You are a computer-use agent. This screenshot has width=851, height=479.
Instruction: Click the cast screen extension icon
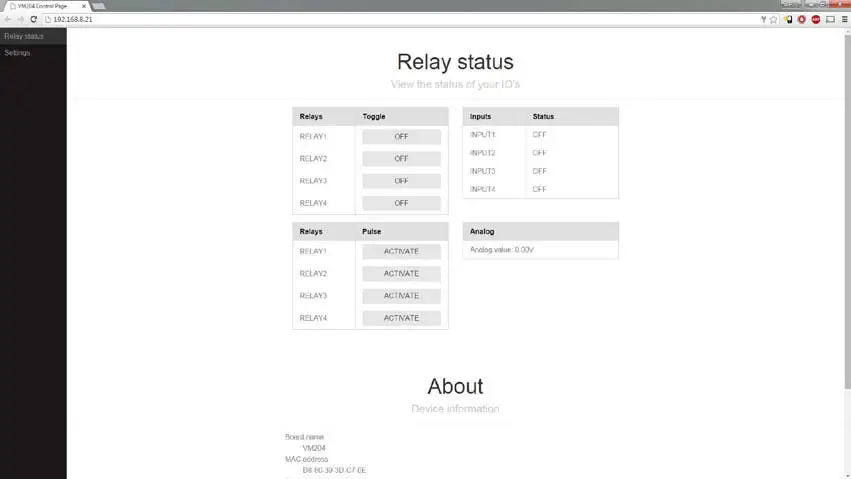tap(830, 20)
